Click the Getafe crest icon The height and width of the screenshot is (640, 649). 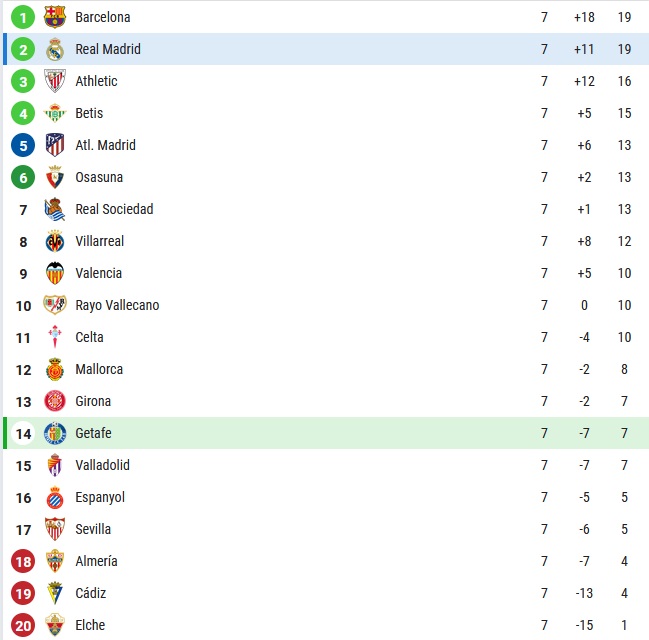point(55,433)
